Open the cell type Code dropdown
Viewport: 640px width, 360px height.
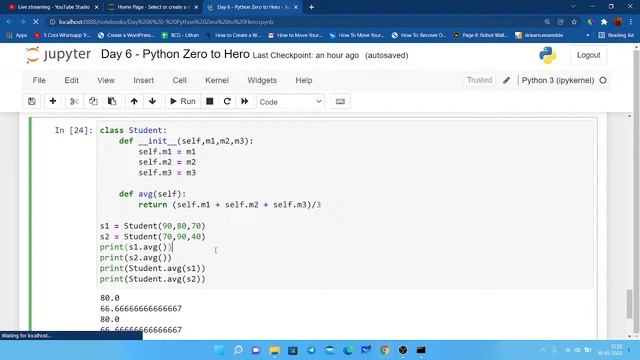pos(290,102)
